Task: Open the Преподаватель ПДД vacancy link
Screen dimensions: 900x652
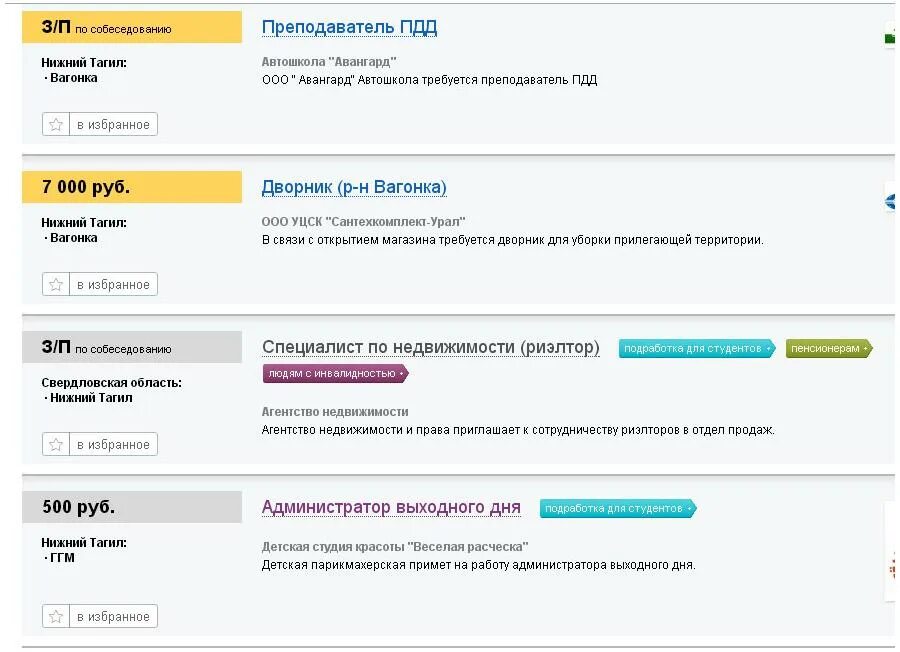Action: 349,28
